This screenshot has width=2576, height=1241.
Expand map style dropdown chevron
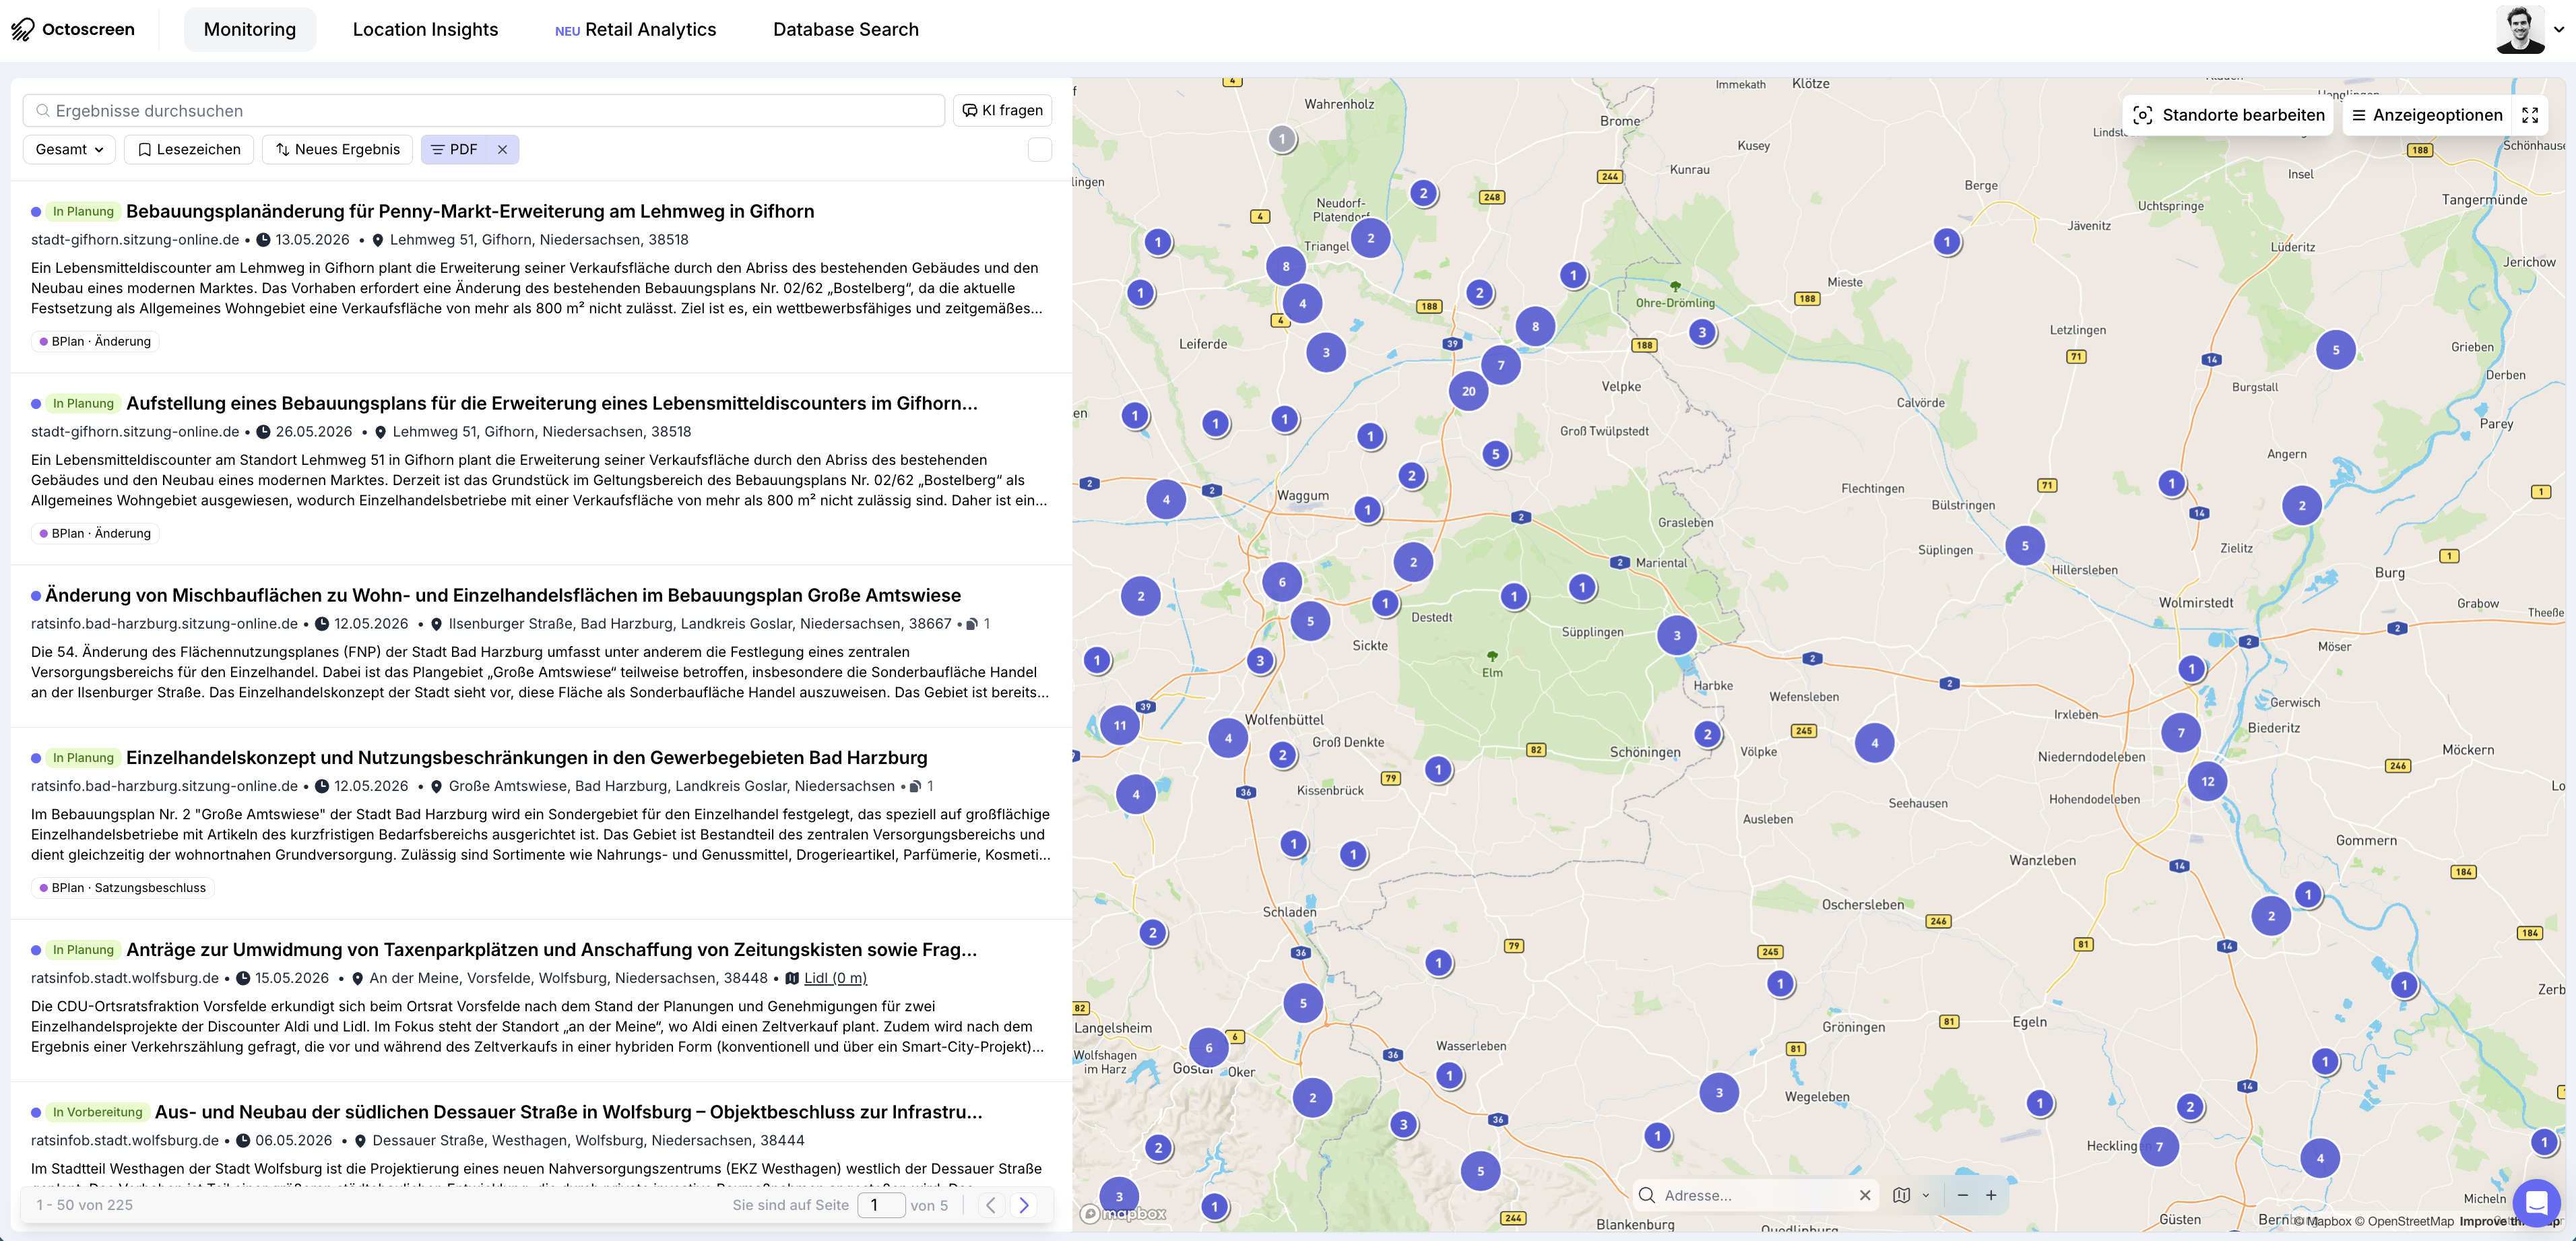point(1926,1195)
